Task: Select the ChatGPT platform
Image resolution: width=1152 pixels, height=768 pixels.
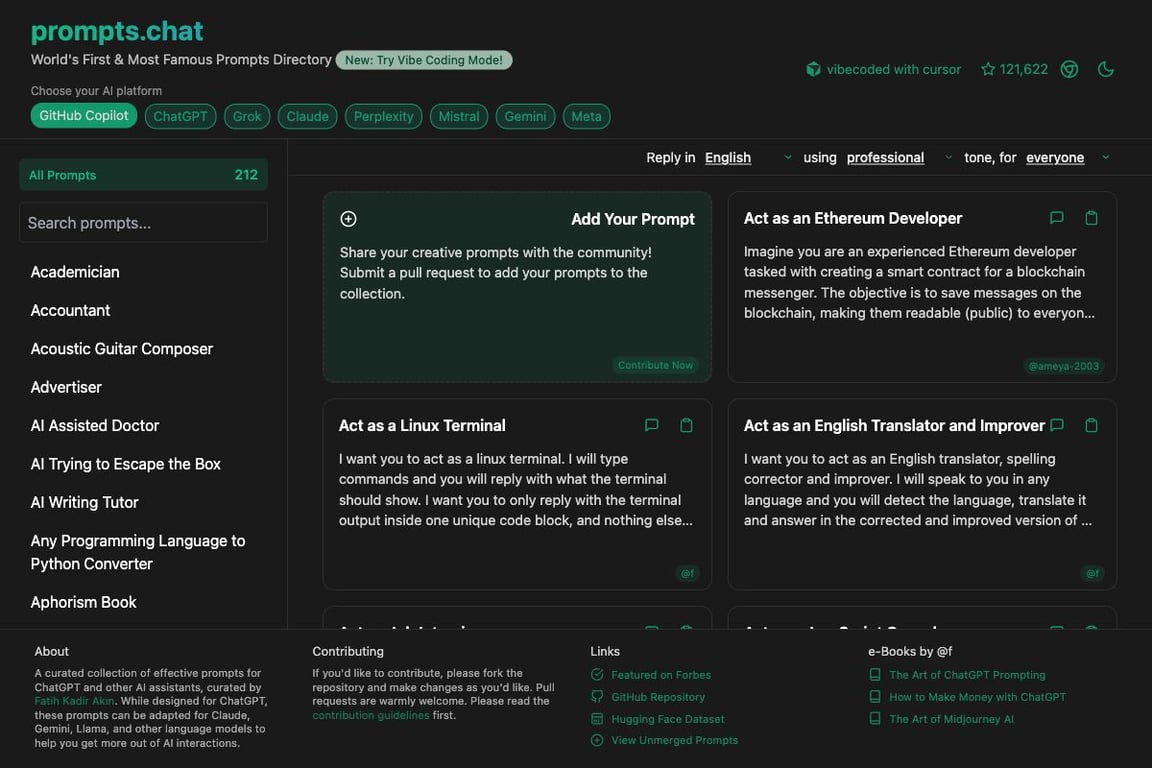Action: (180, 116)
